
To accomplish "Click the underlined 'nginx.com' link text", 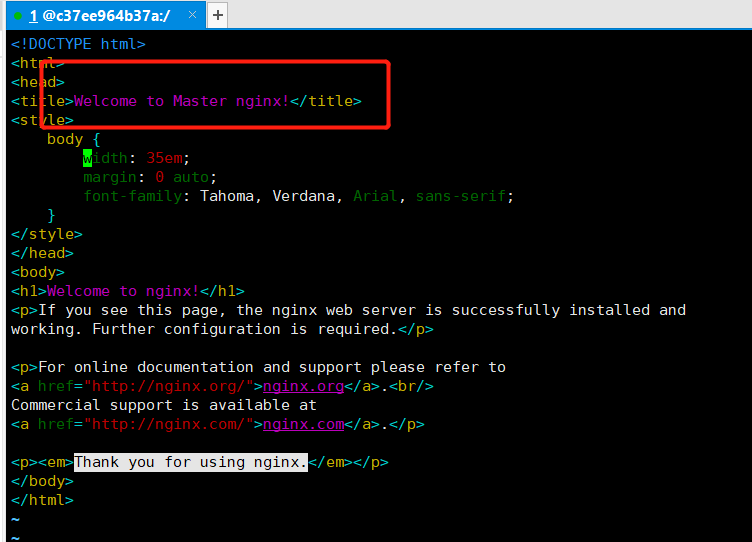I will [304, 424].
